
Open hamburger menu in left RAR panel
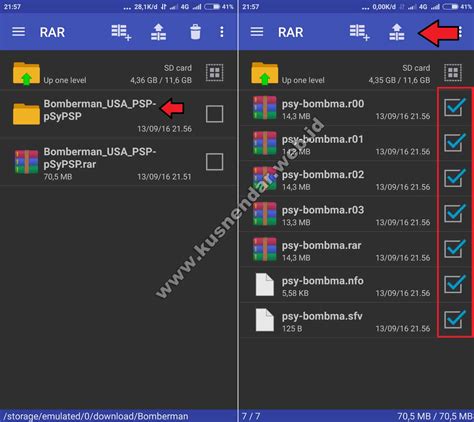[x=18, y=32]
